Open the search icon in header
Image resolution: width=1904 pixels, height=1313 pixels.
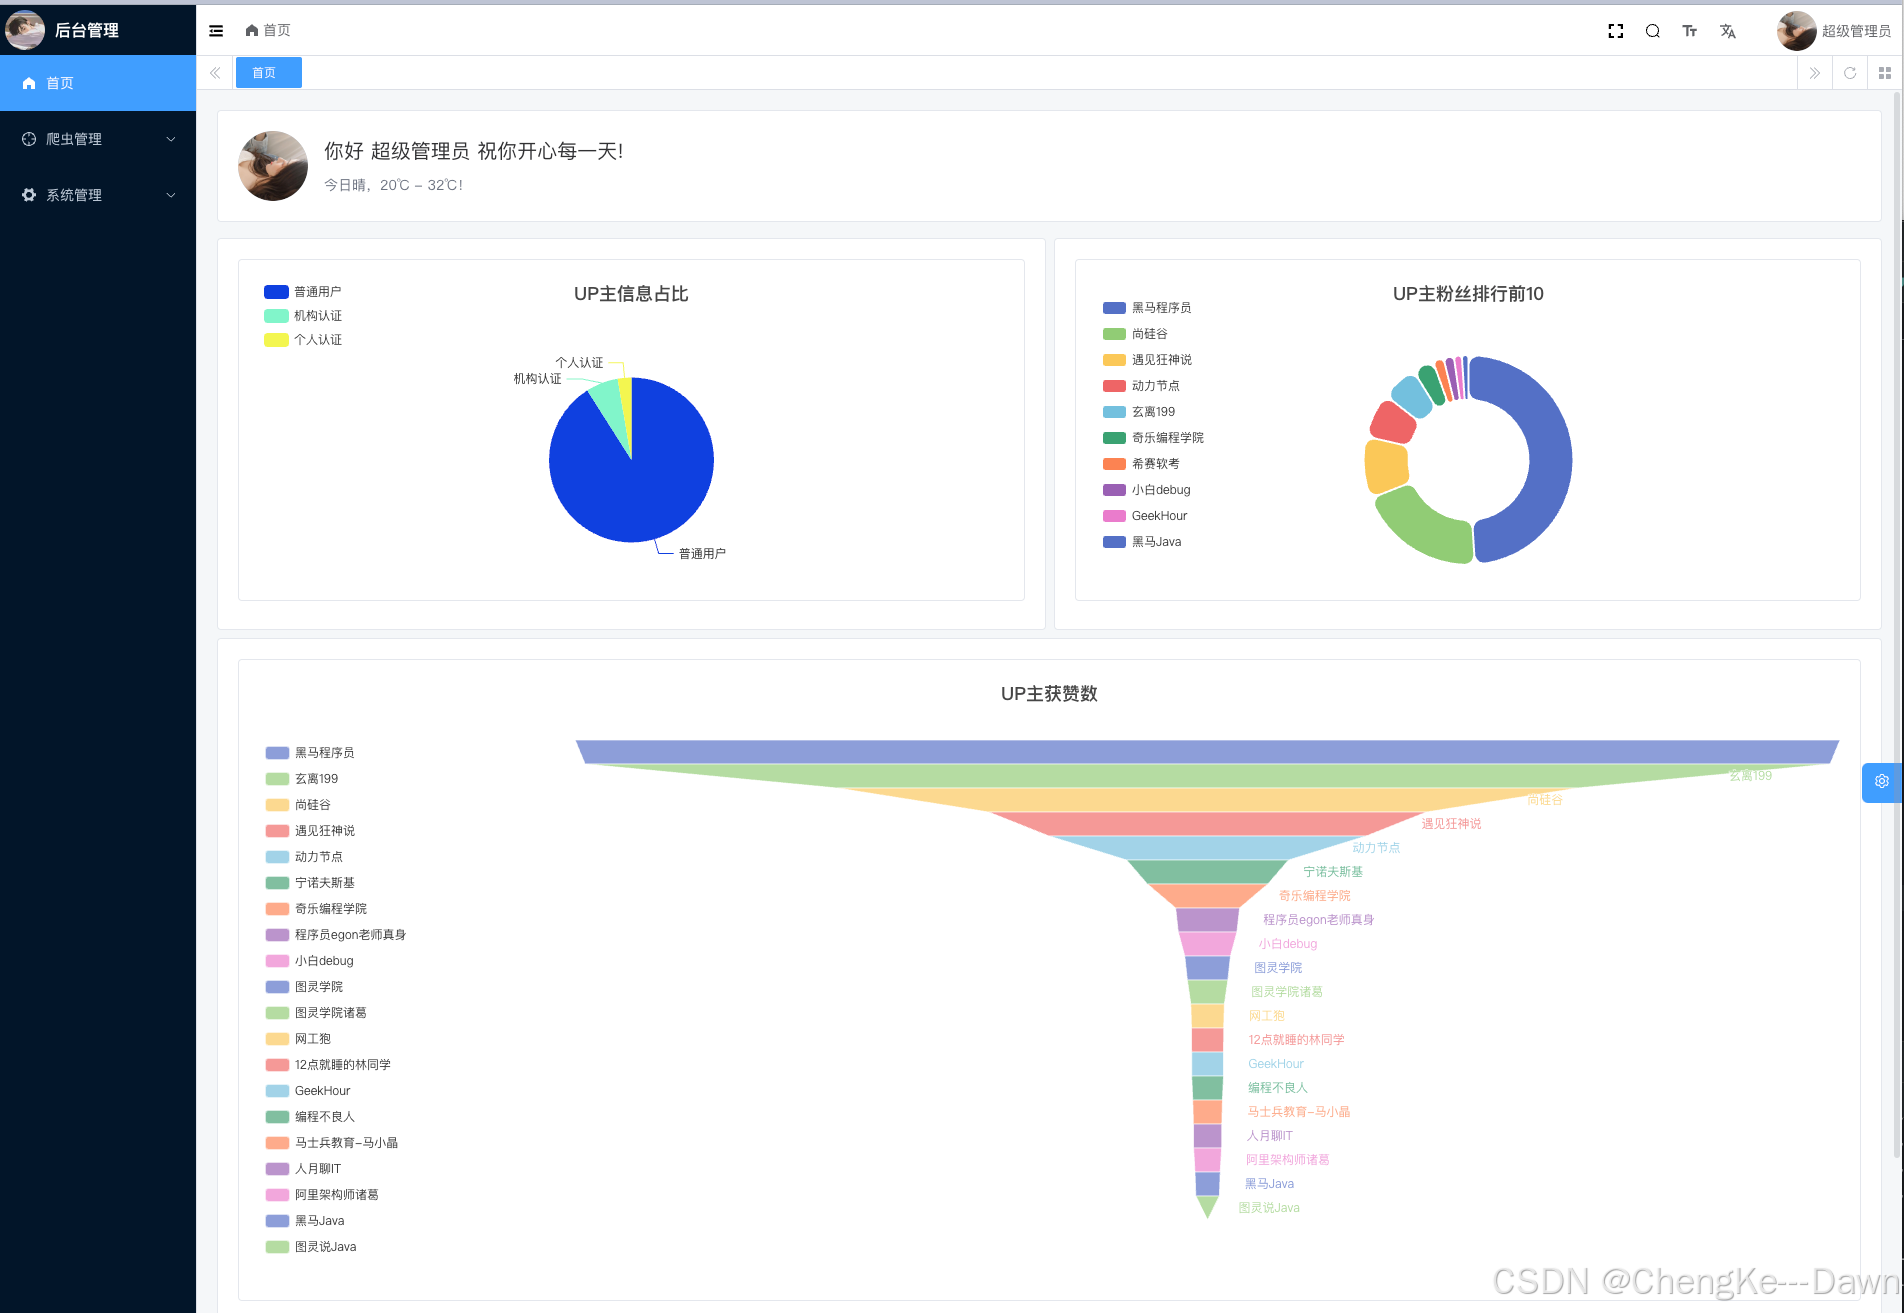1653,31
